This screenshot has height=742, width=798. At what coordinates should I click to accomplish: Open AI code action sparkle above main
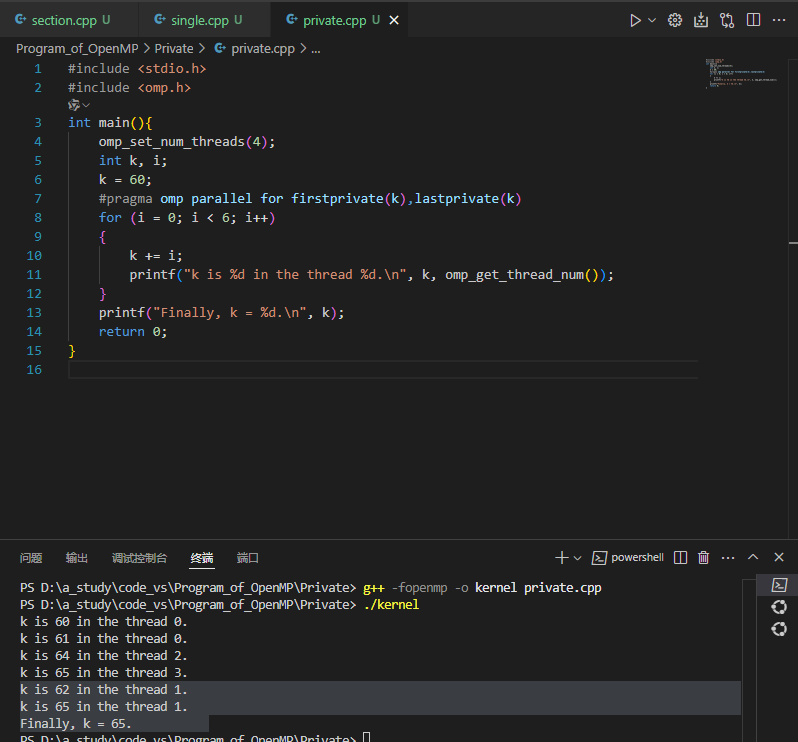(x=78, y=105)
